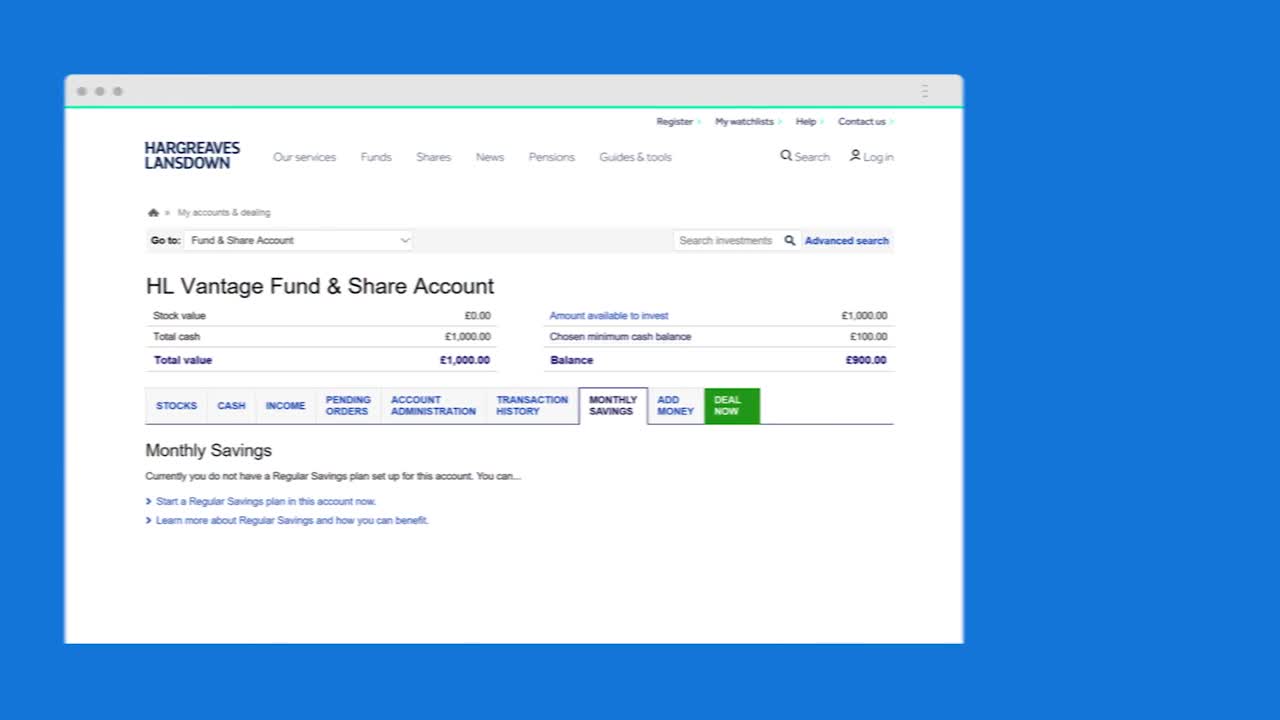This screenshot has width=1280, height=720.
Task: Open the Funds menu
Action: click(x=376, y=157)
